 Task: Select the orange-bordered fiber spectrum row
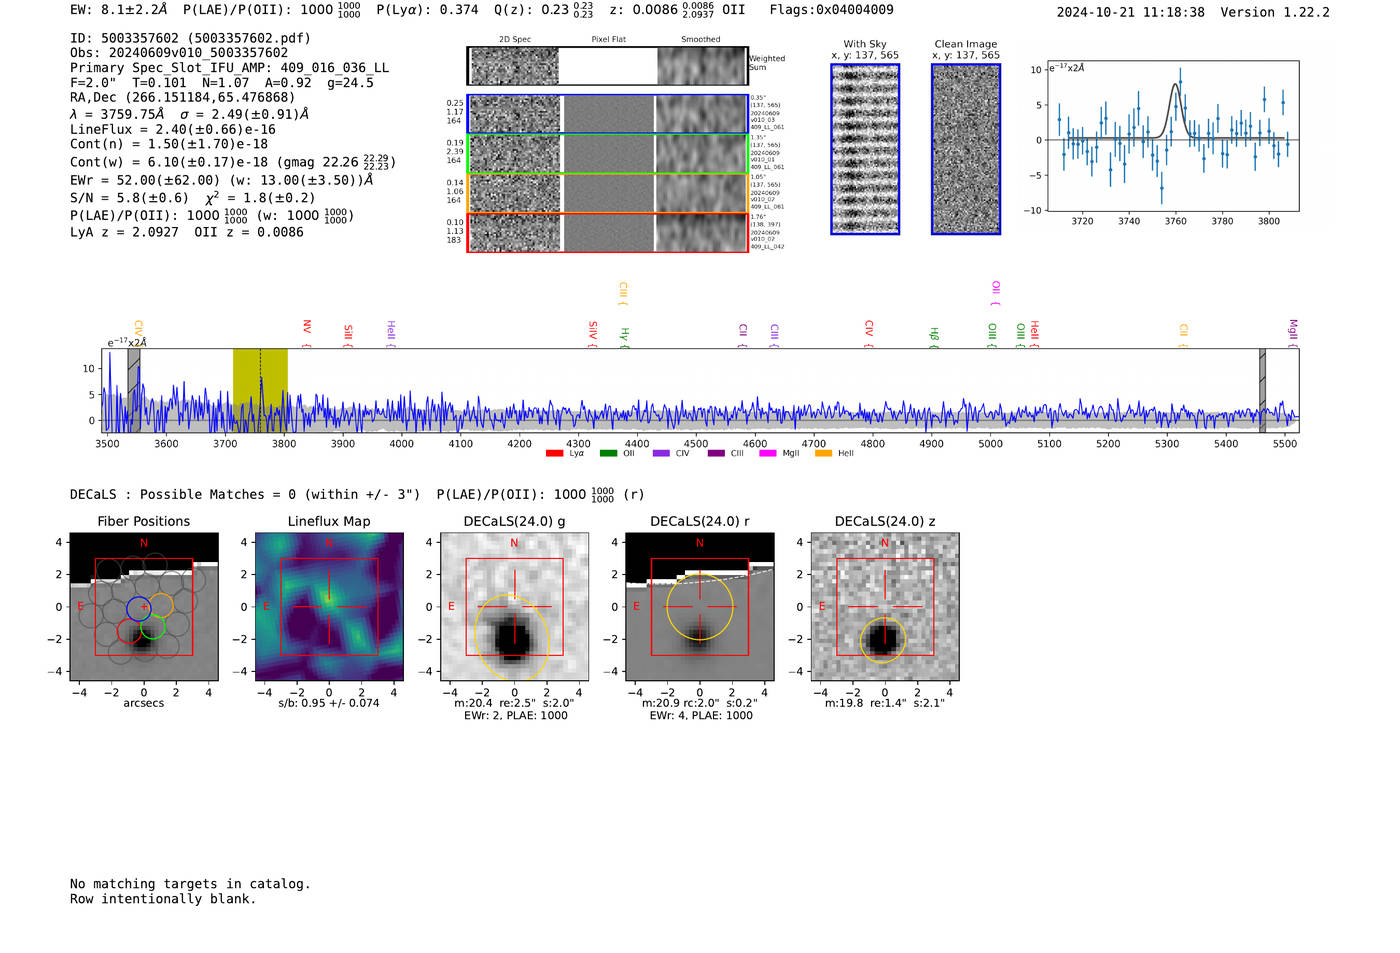click(607, 193)
